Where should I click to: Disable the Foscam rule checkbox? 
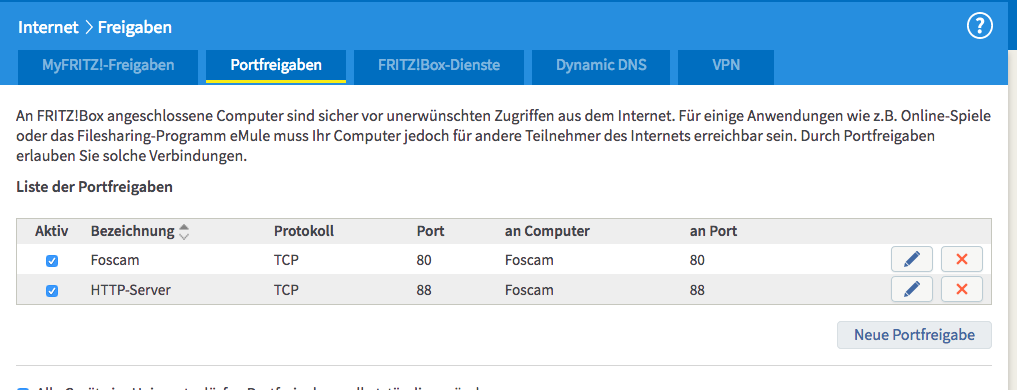pyautogui.click(x=52, y=261)
